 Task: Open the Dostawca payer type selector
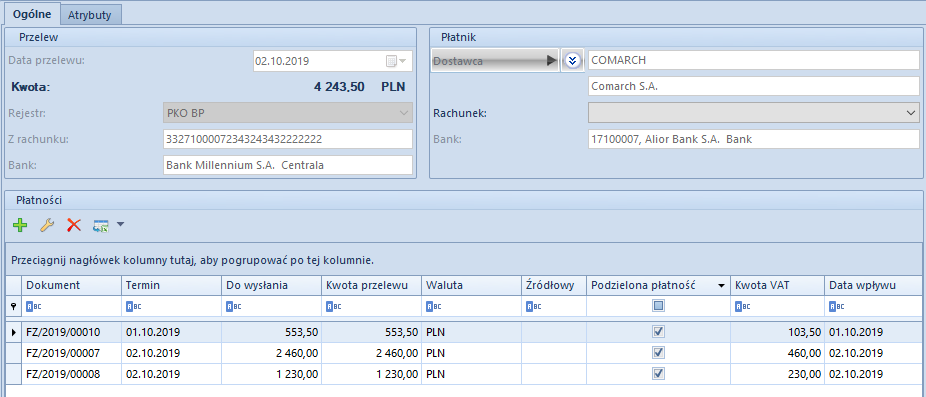coord(495,60)
